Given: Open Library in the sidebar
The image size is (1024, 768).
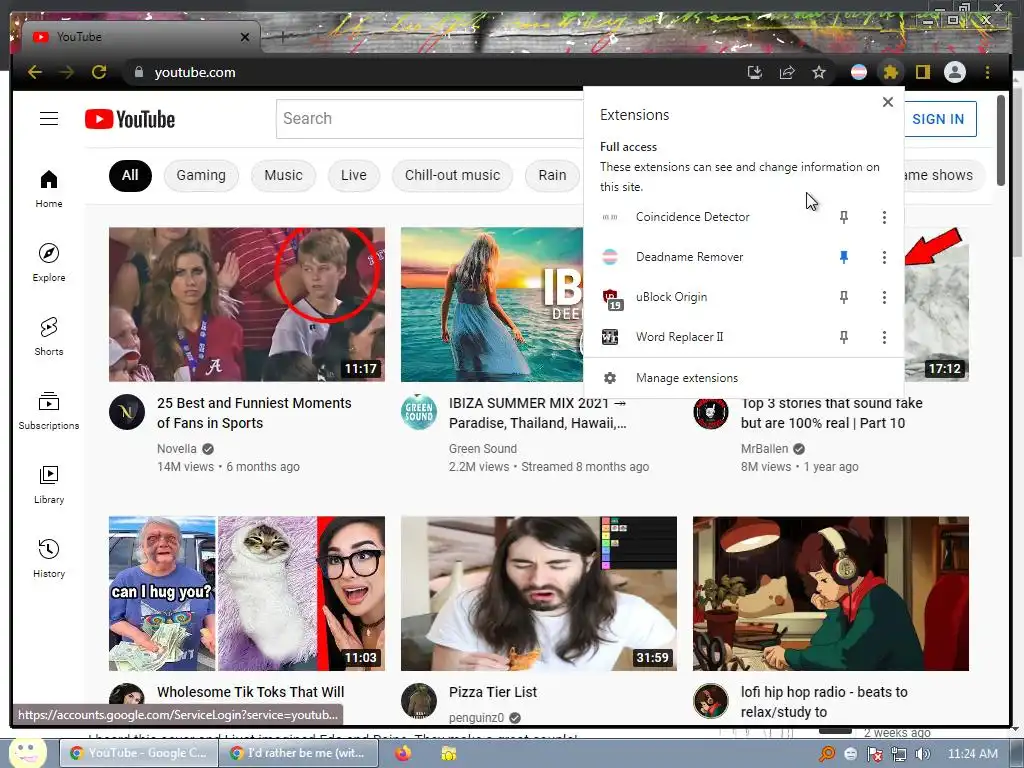Looking at the screenshot, I should (x=49, y=484).
